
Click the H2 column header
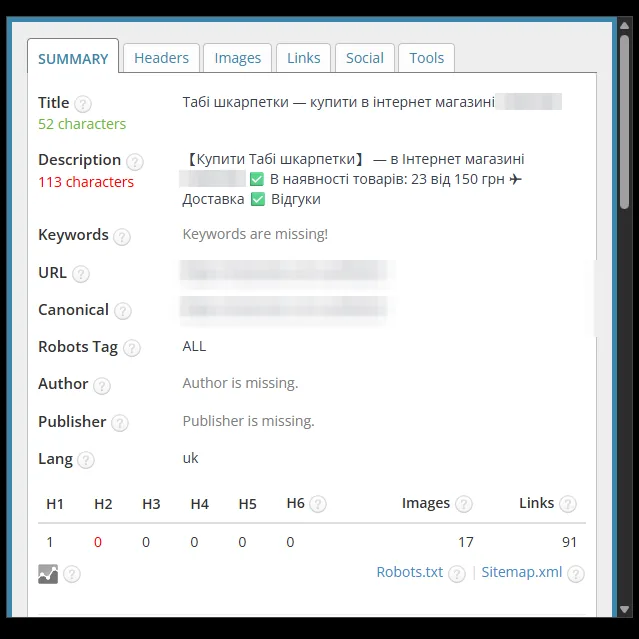pos(103,504)
